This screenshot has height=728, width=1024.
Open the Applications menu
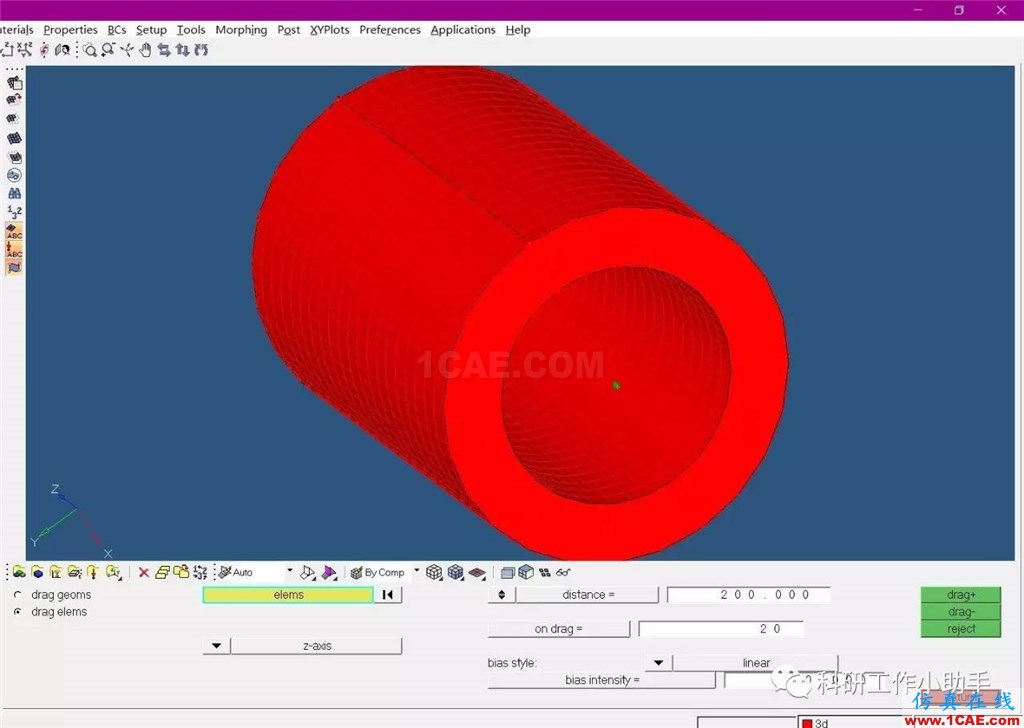click(x=463, y=30)
